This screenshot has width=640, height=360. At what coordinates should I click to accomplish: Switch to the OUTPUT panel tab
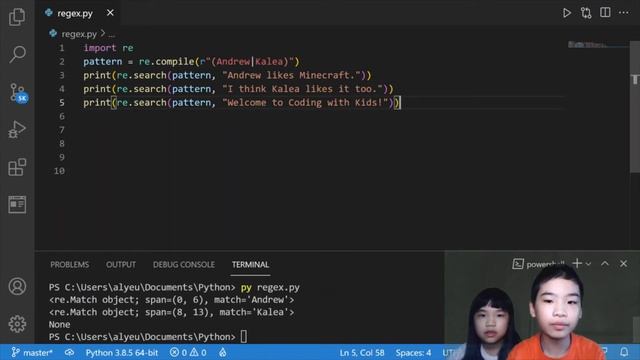click(121, 264)
